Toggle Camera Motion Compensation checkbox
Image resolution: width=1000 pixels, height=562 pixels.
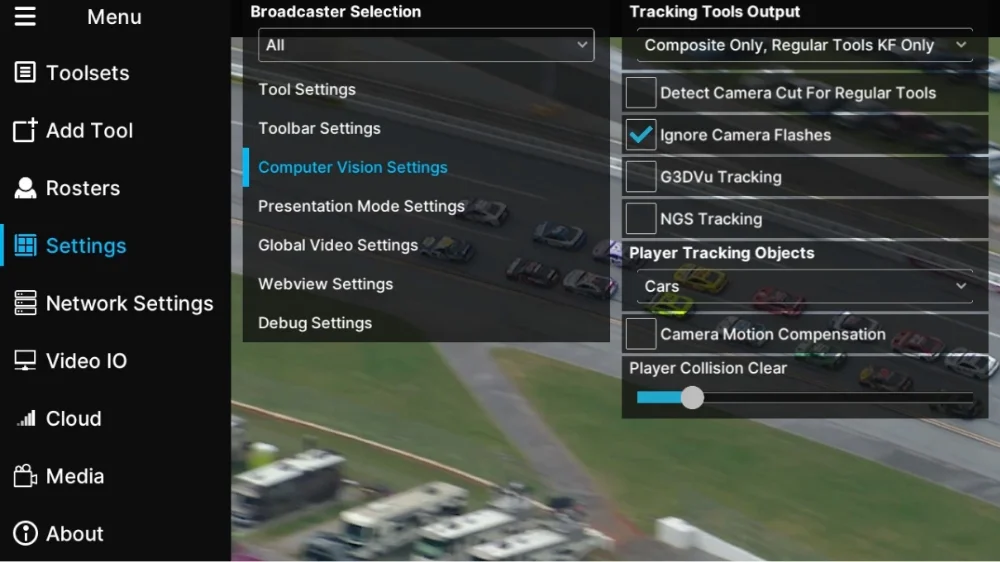(x=640, y=334)
